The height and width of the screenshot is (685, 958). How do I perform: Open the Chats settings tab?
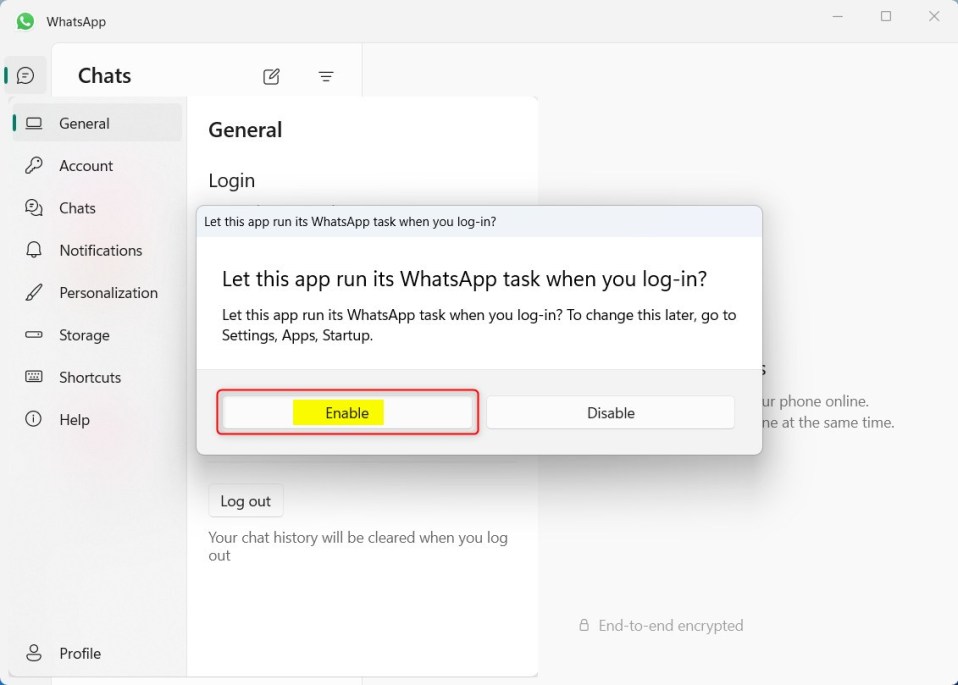click(x=97, y=208)
